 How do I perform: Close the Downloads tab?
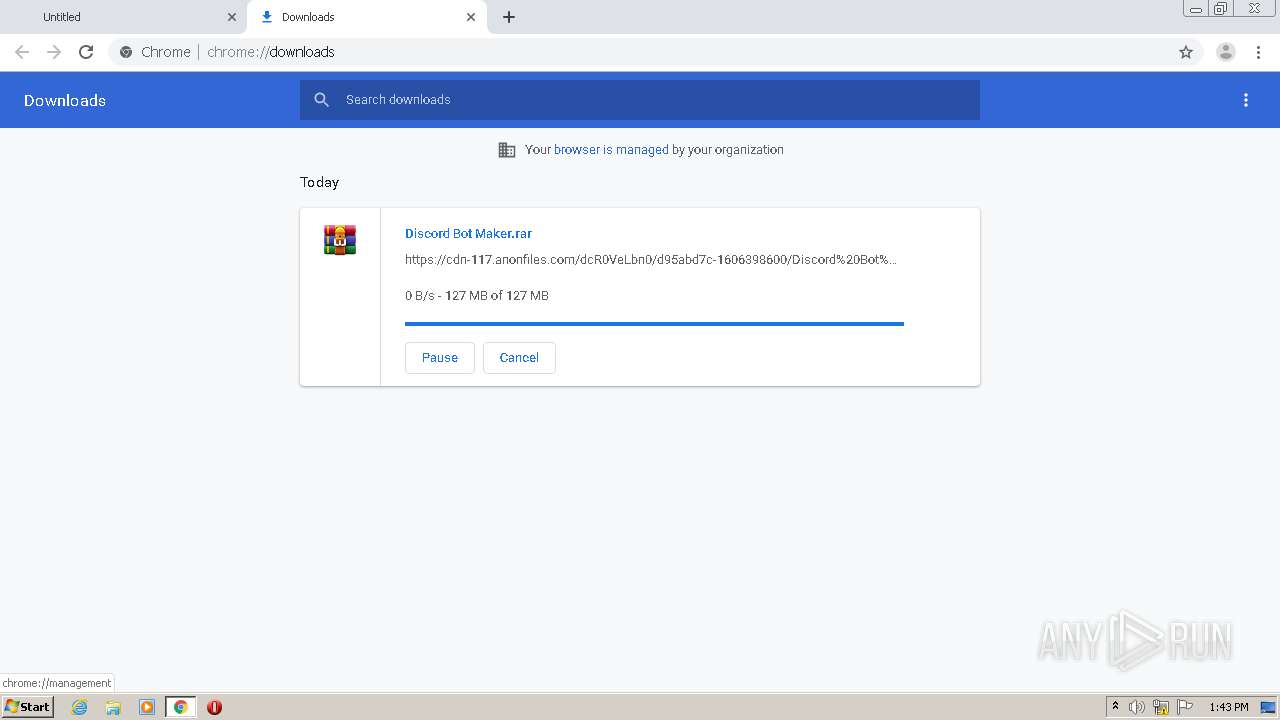[x=471, y=17]
